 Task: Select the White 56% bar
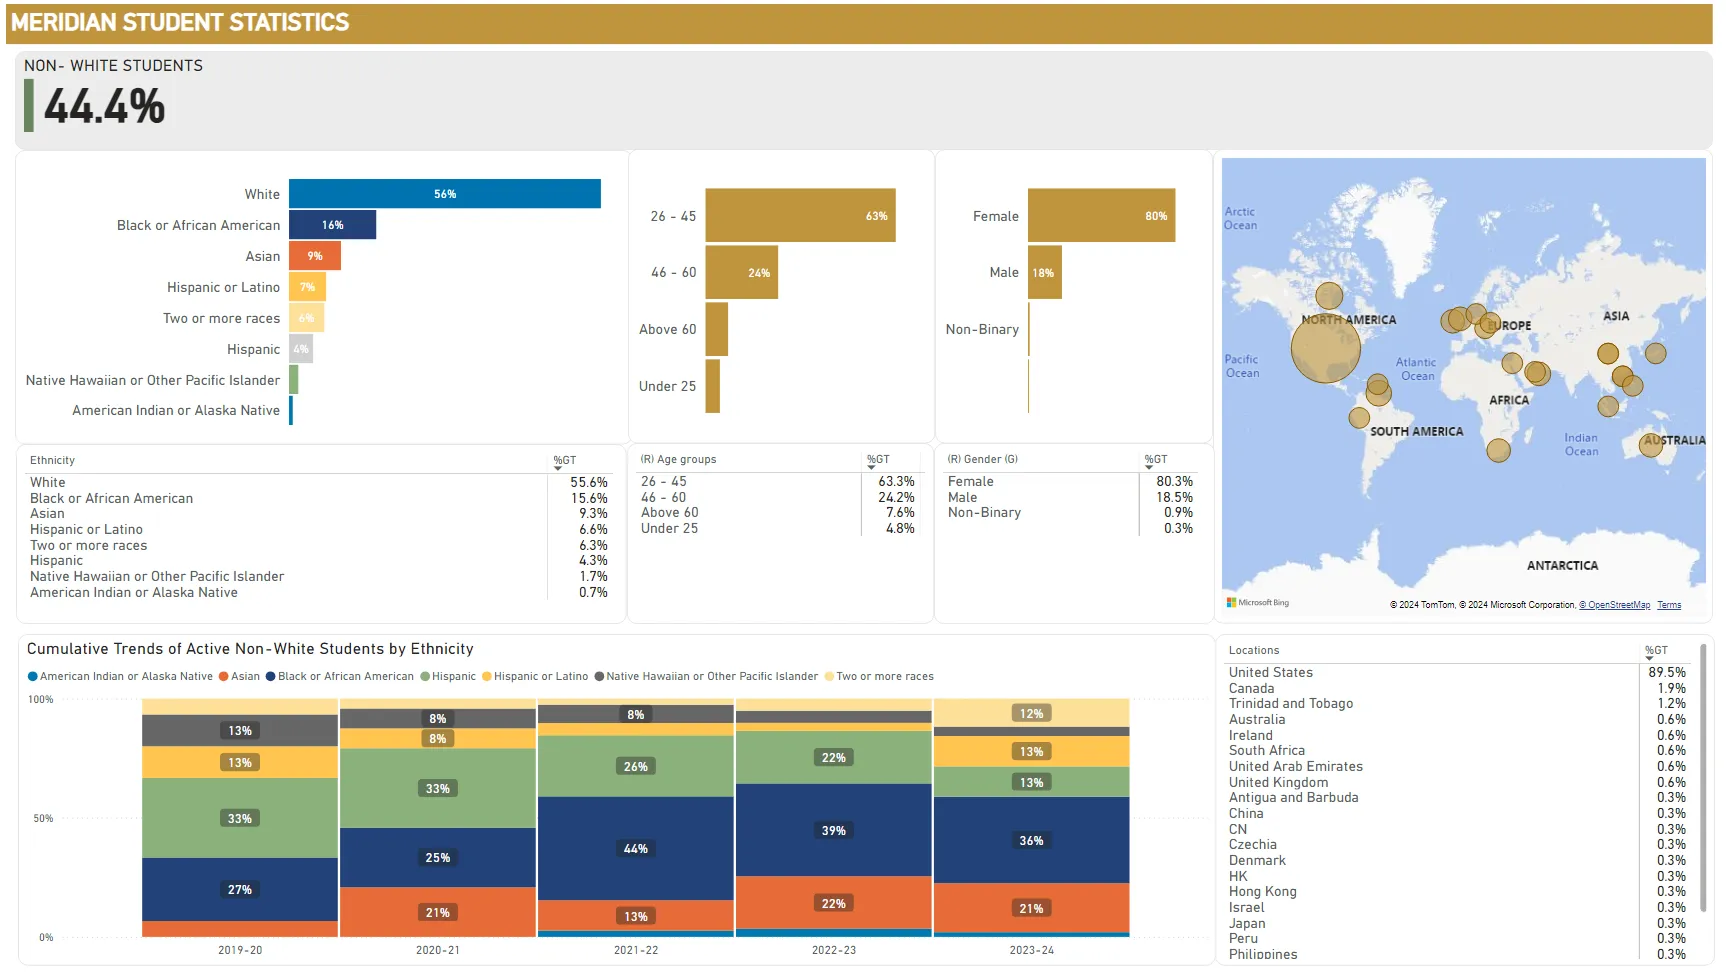(x=445, y=194)
